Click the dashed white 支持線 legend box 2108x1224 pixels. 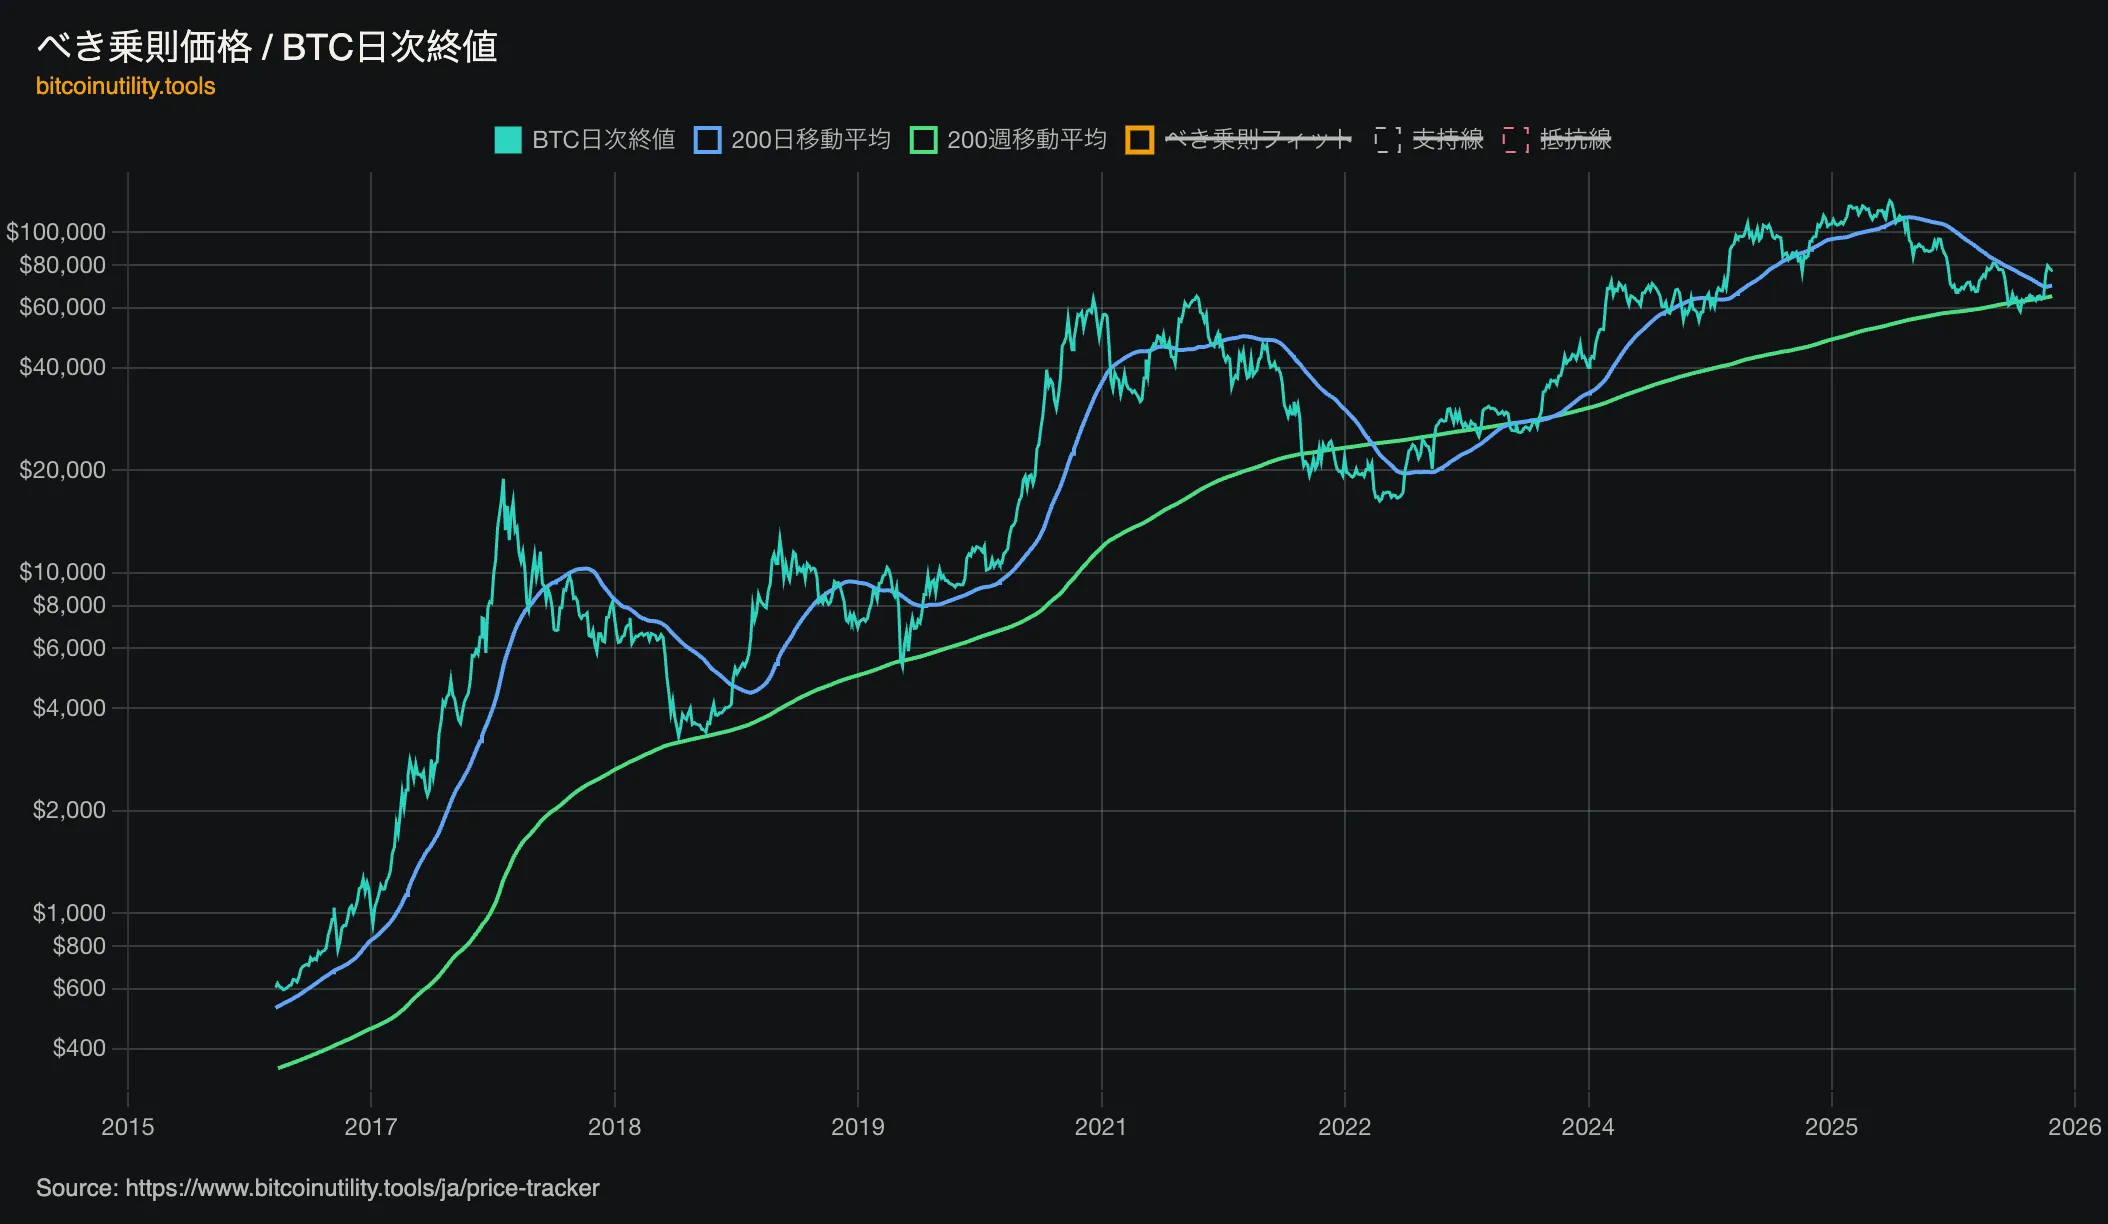click(1388, 140)
